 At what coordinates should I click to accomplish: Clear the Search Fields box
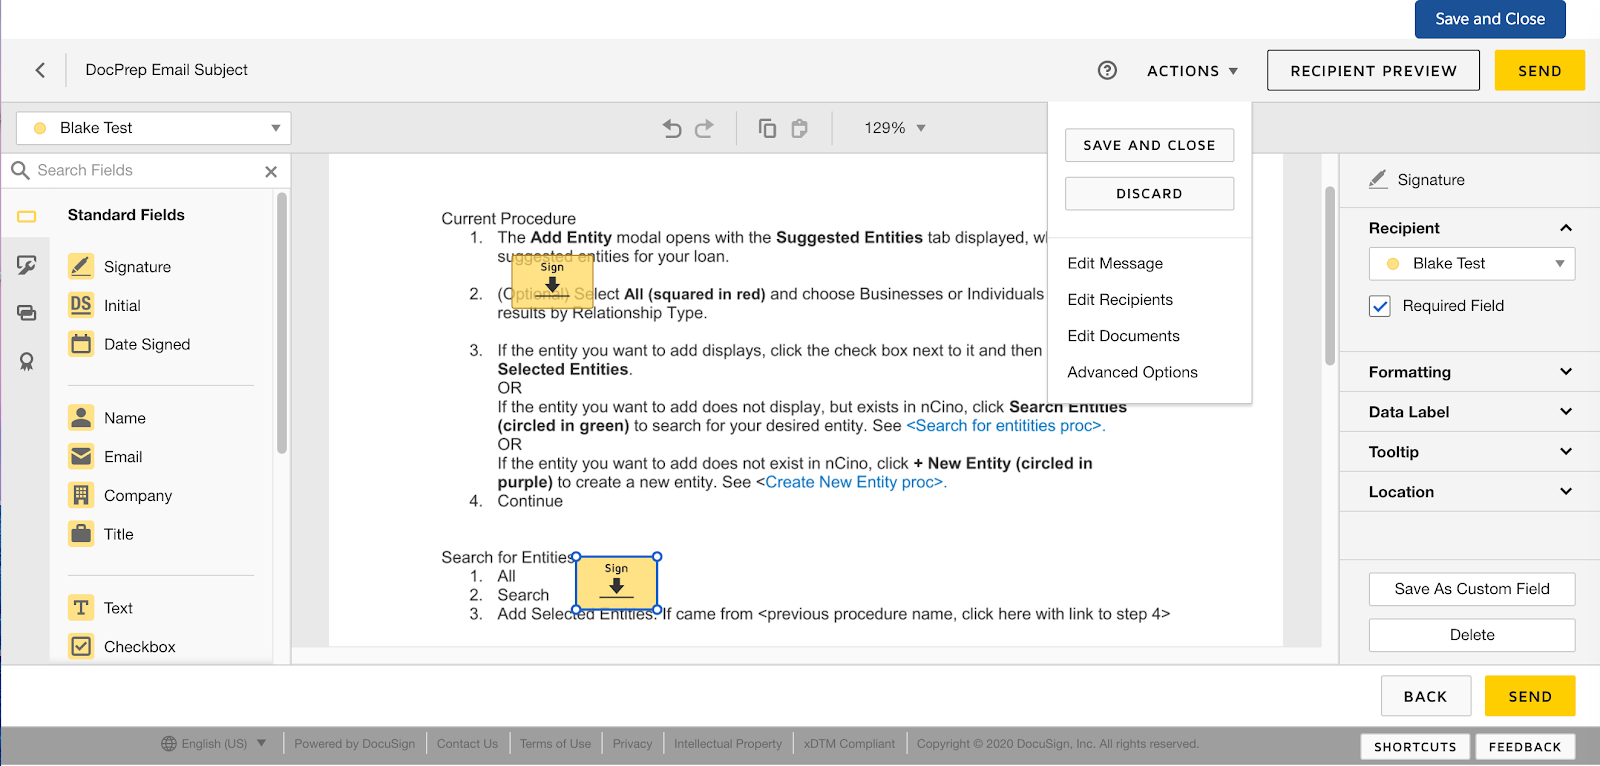tap(271, 171)
